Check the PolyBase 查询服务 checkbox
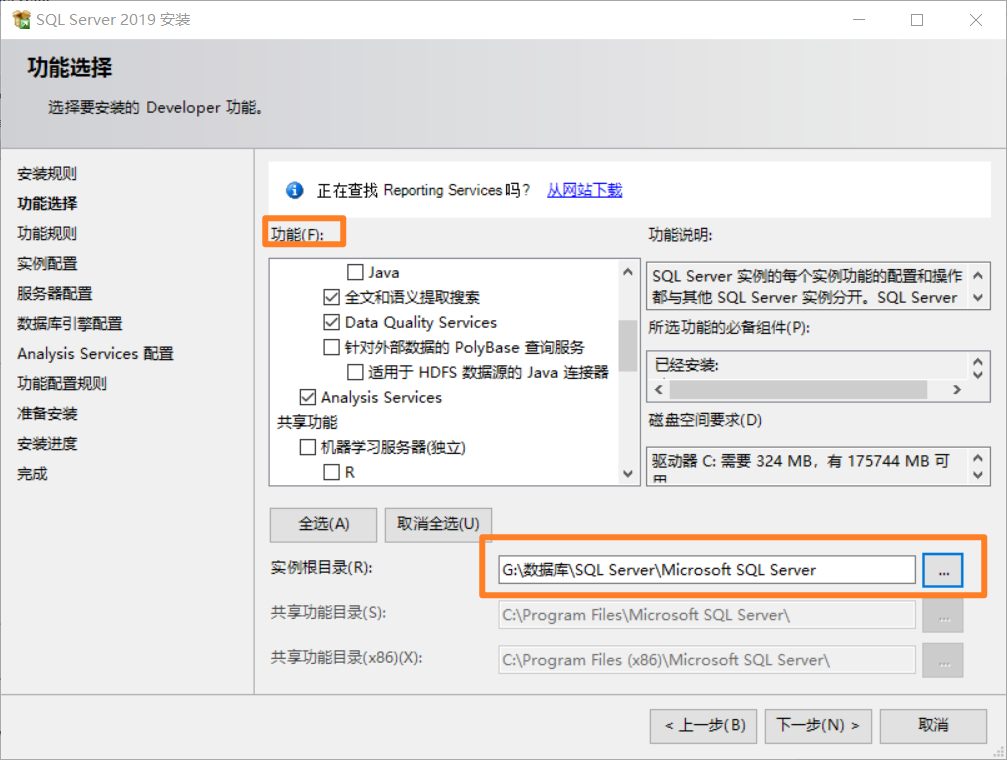Screen dimensions: 1007x760 coord(331,348)
